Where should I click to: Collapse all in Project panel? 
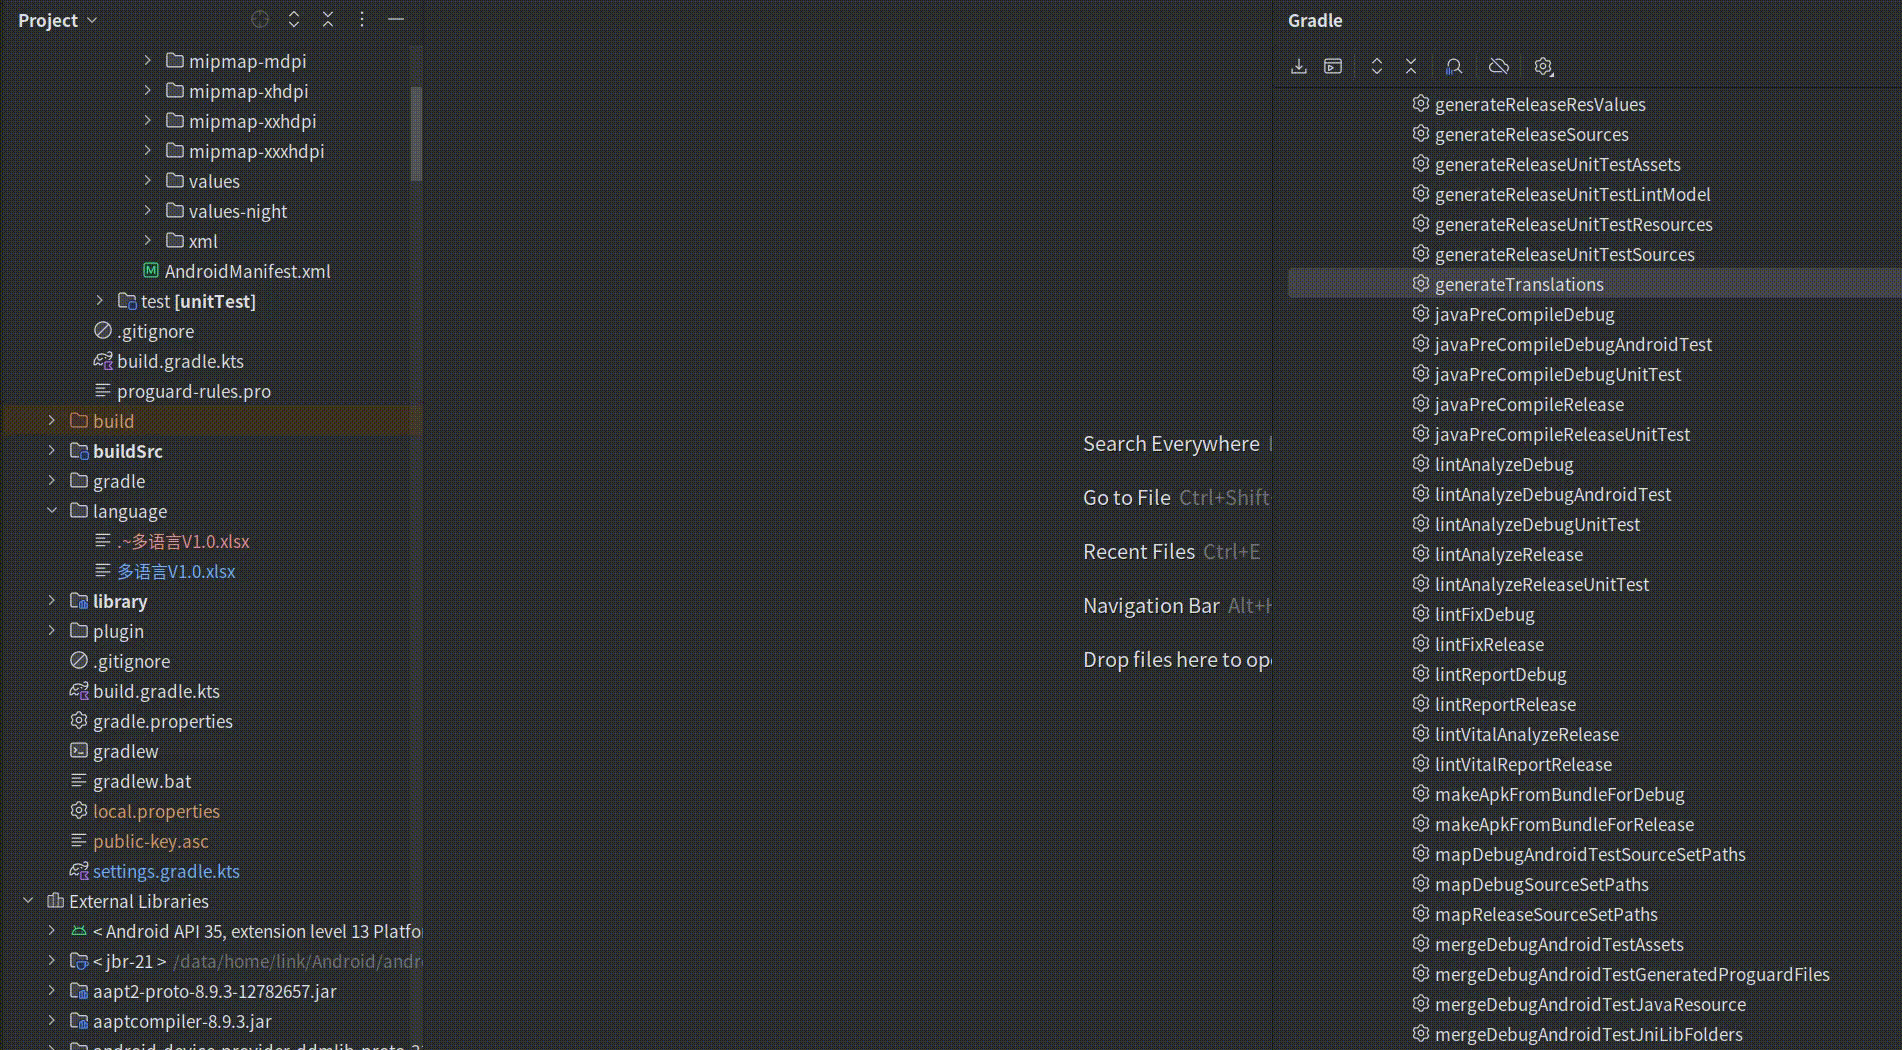coord(328,19)
